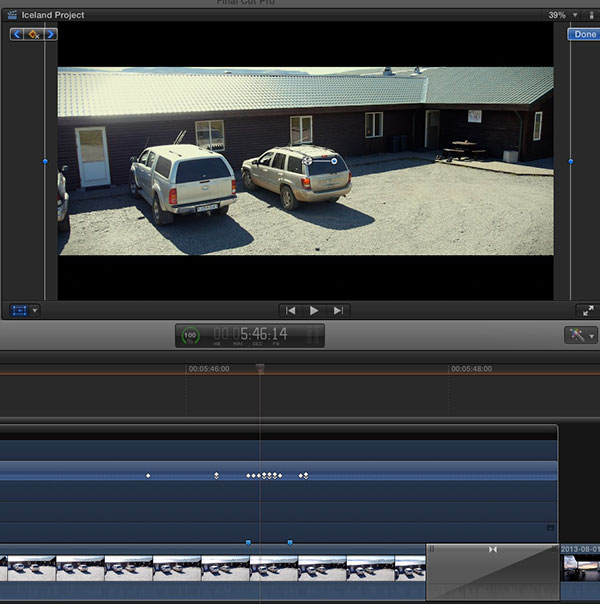The width and height of the screenshot is (600, 604).
Task: Click the thumbnail of the 2013-08-01 clip
Action: [581, 568]
